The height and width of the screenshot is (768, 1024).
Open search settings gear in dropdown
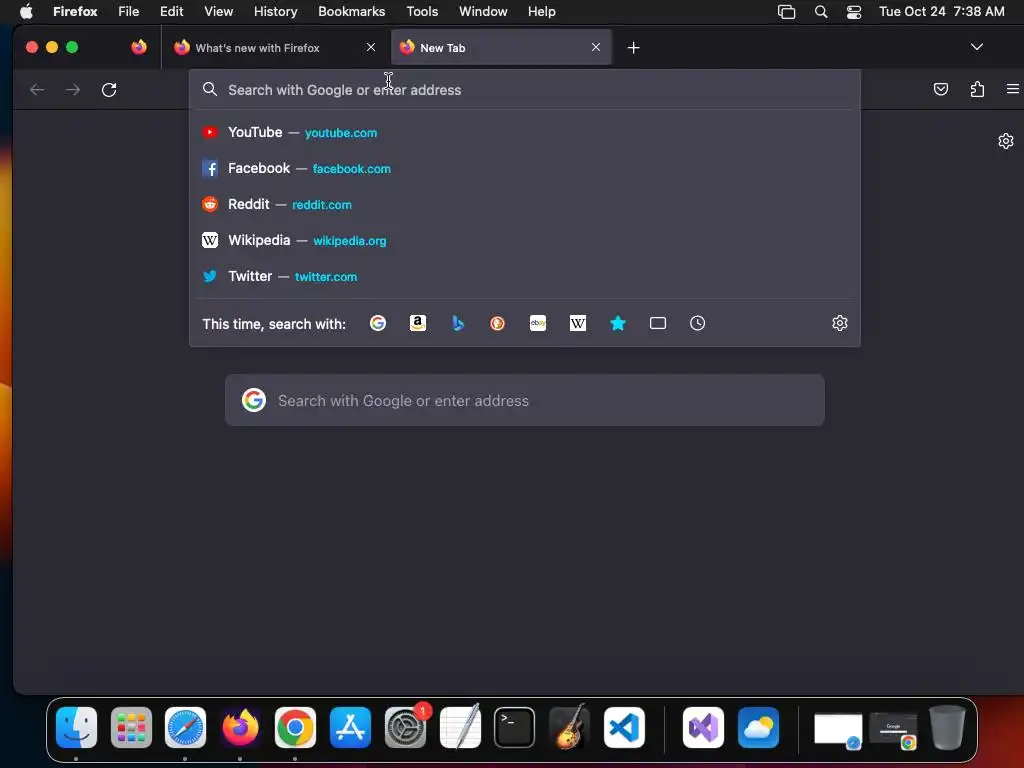840,323
